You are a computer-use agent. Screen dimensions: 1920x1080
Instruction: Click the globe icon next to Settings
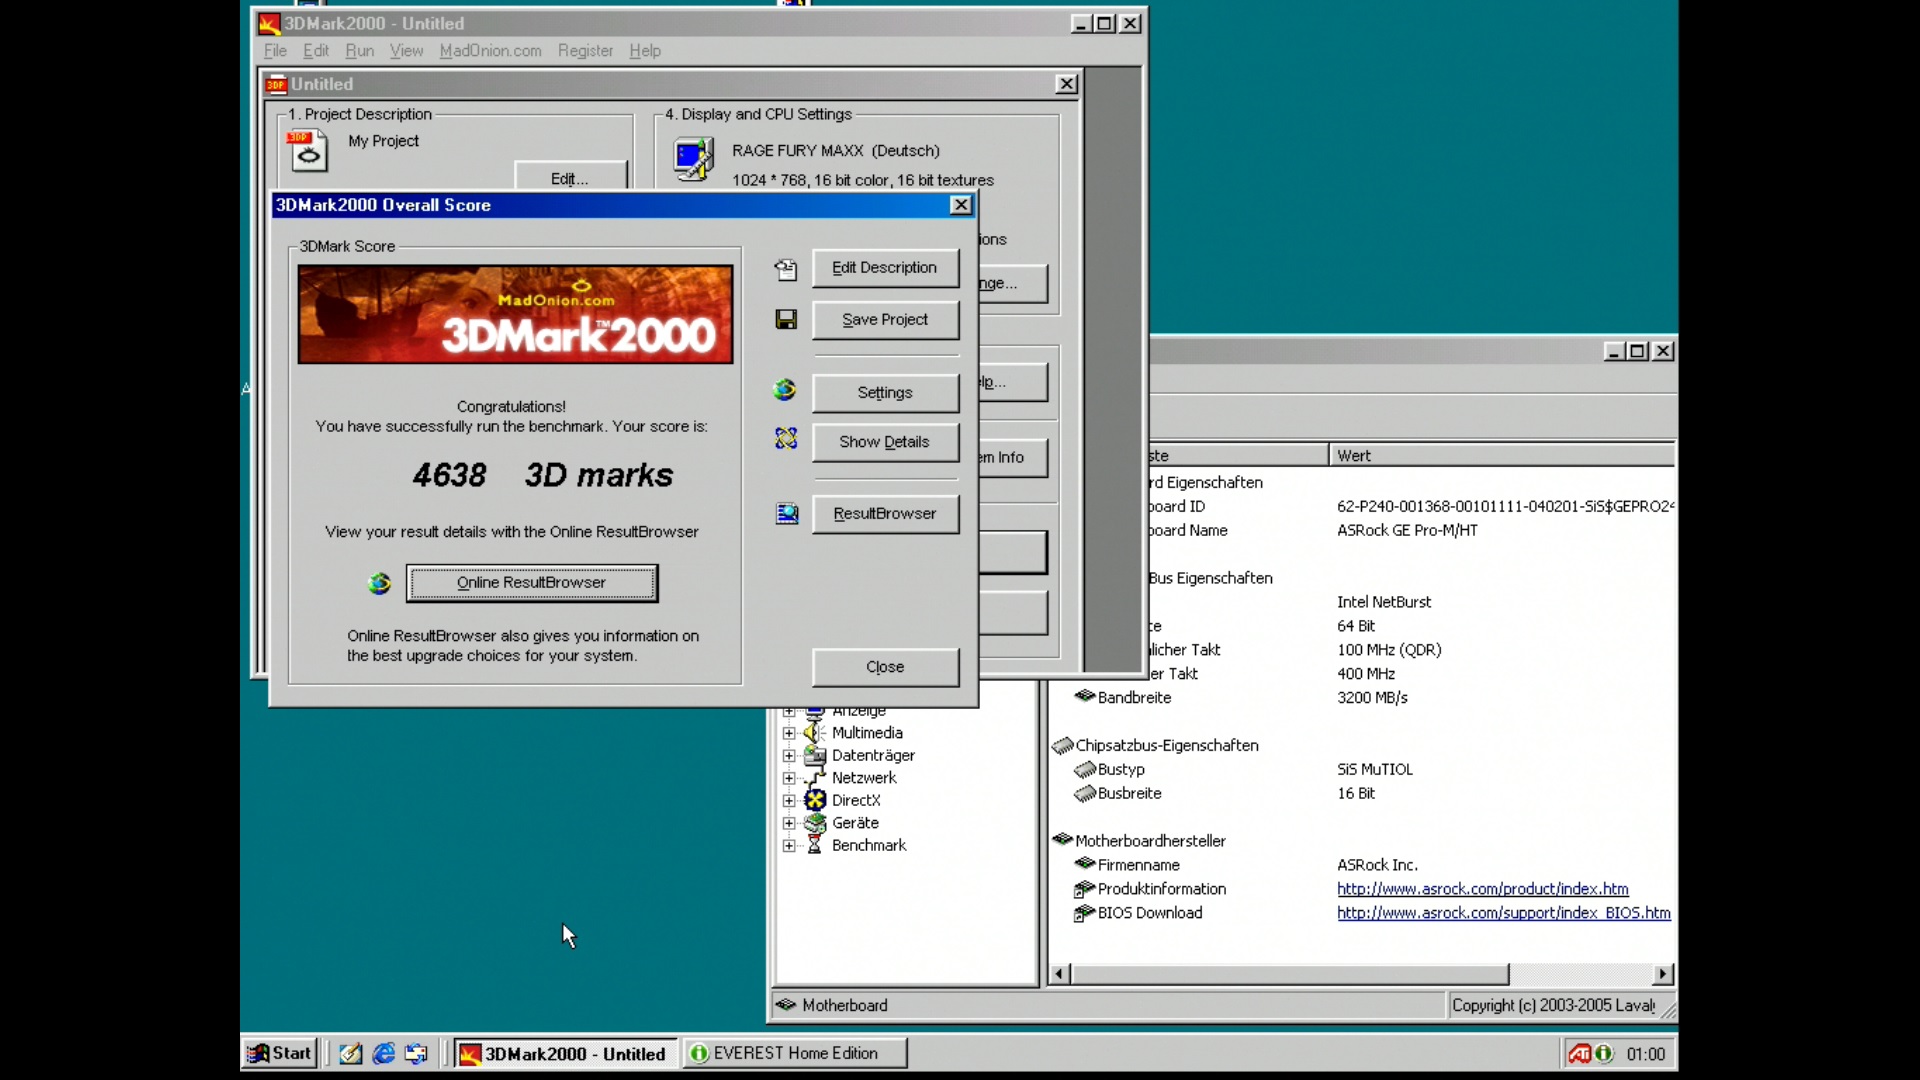click(x=785, y=390)
